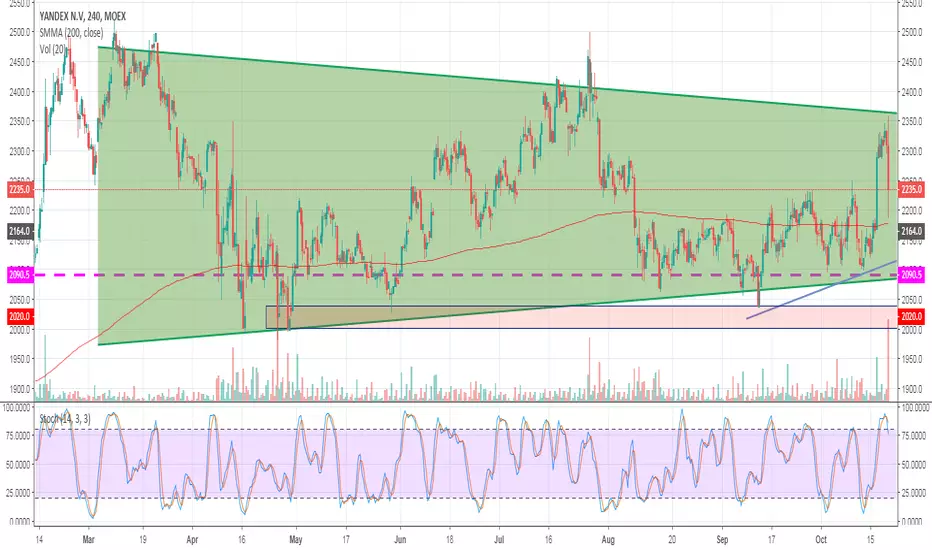Click the 2400.0 level on right price axis
This screenshot has width=932, height=550.
coord(911,92)
